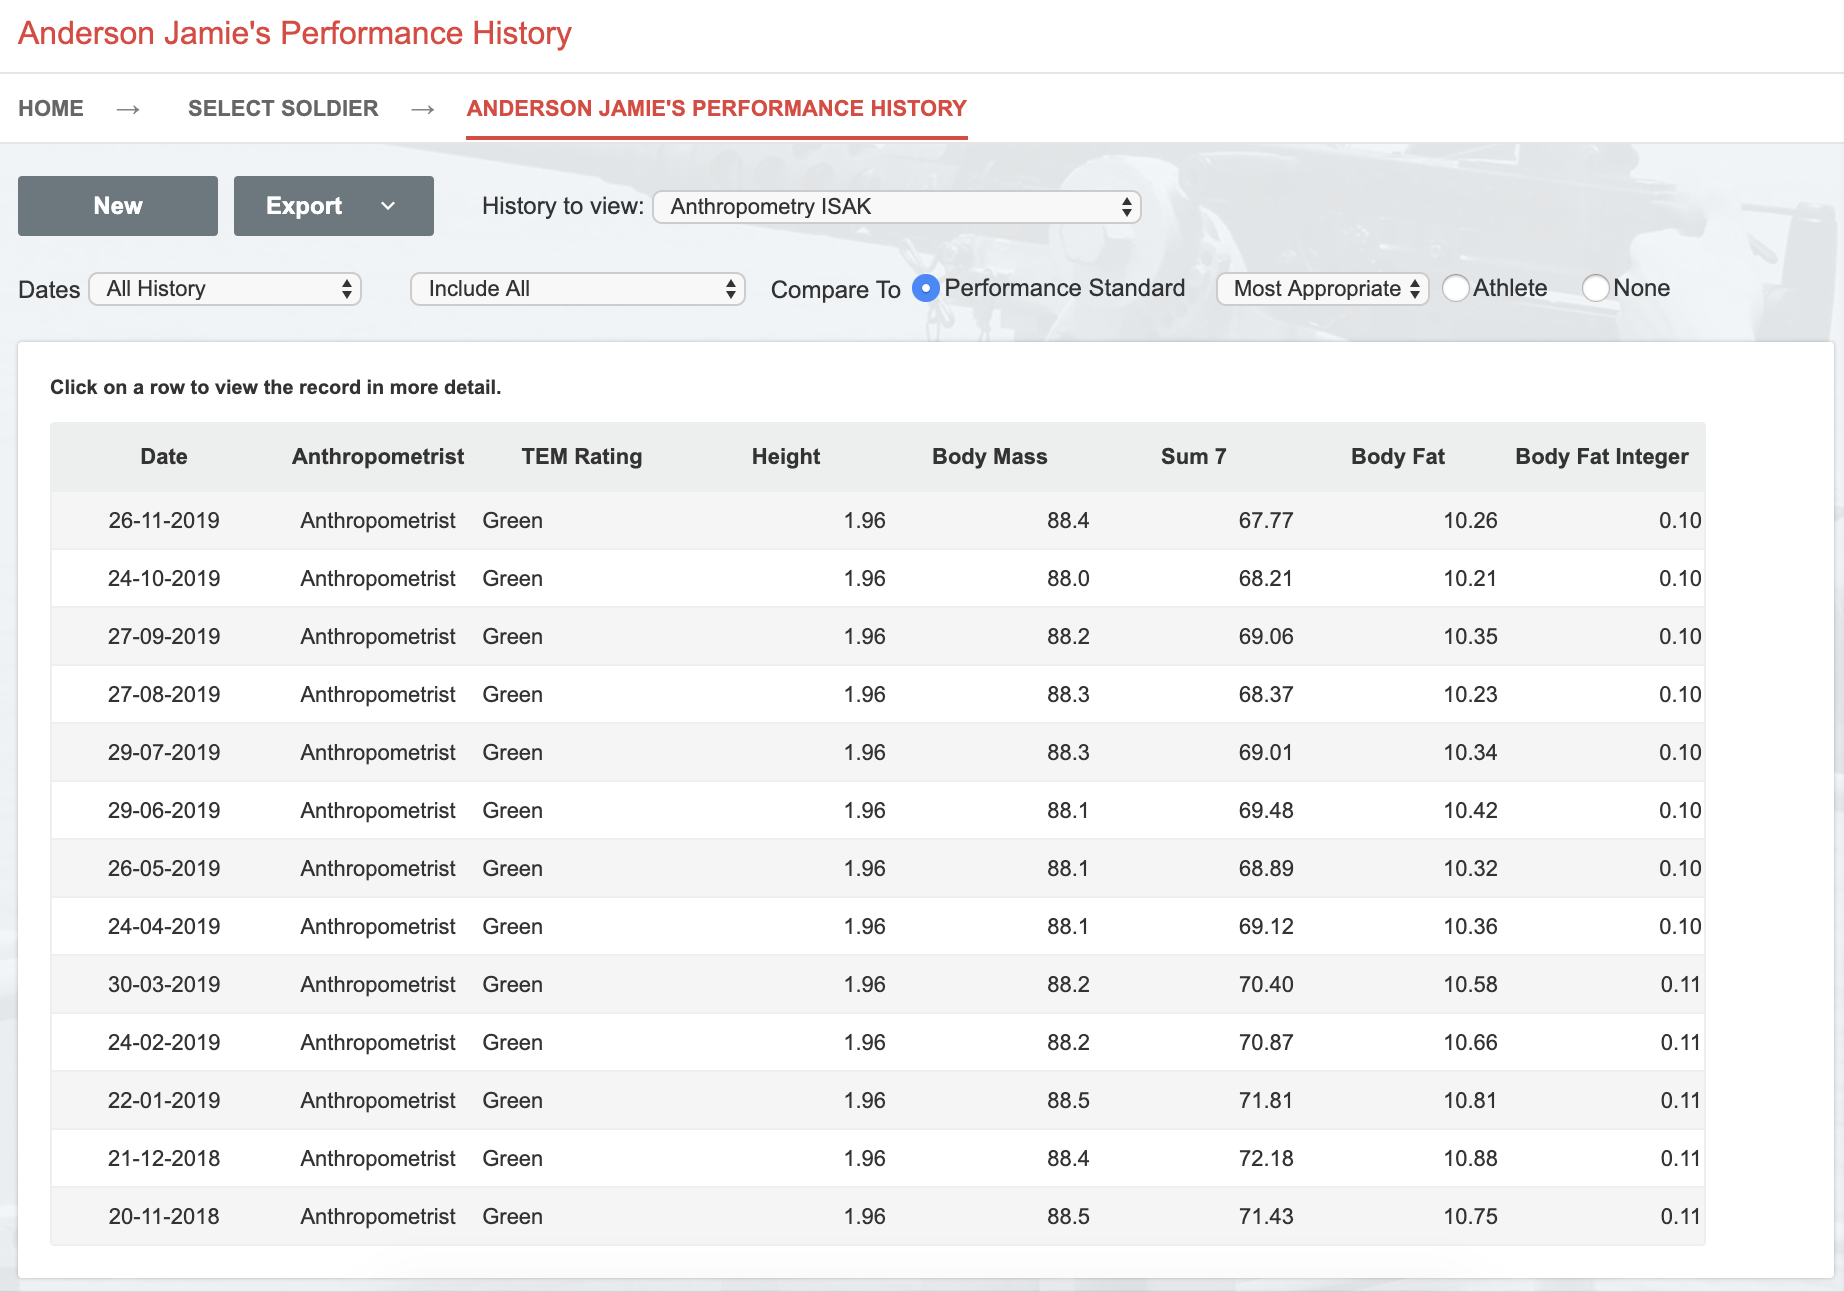Open the 21-12-2018 record row
This screenshot has height=1292, width=1844.
[878, 1159]
